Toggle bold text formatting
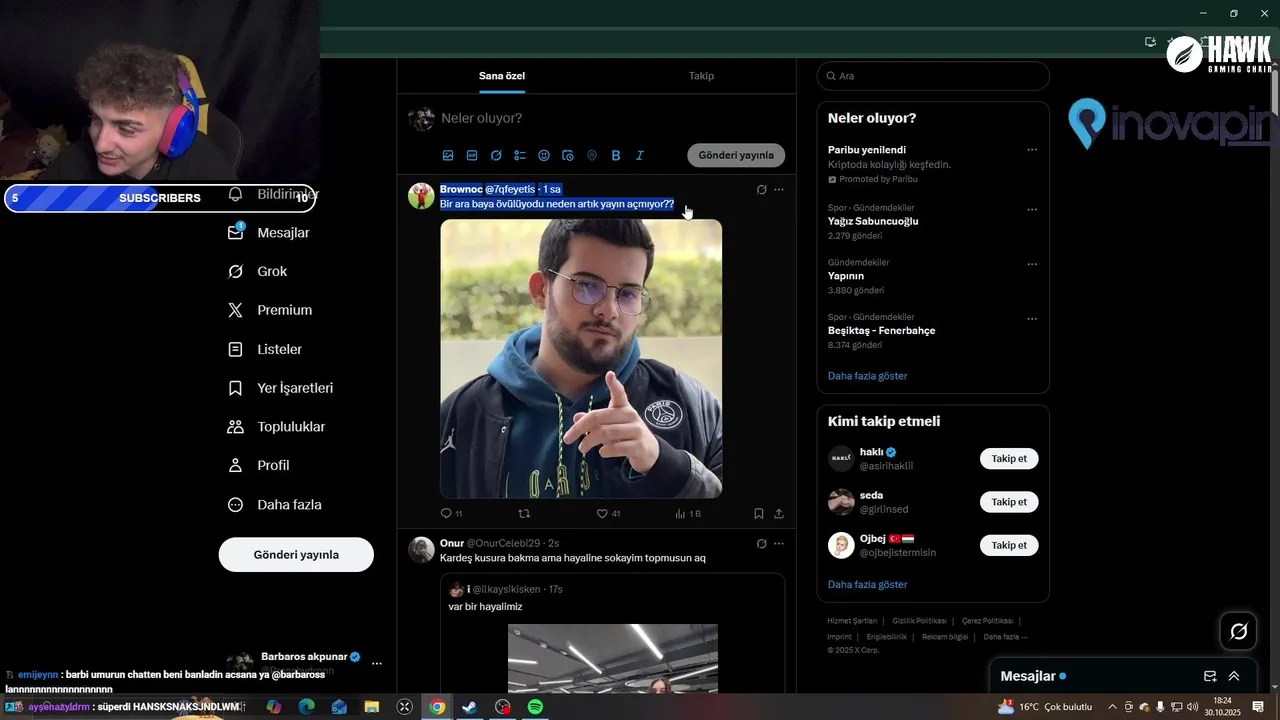This screenshot has height=720, width=1280. point(616,155)
